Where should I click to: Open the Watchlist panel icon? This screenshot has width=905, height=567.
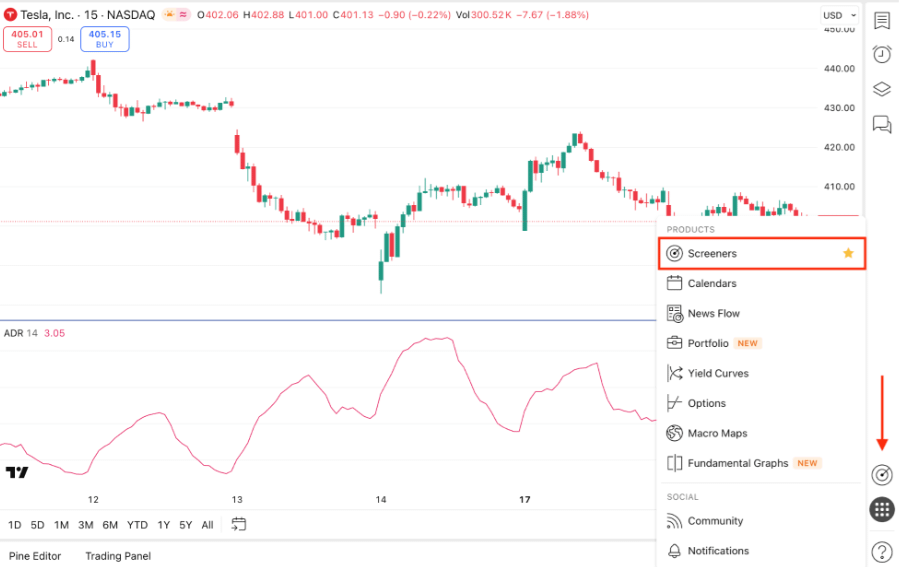881,21
